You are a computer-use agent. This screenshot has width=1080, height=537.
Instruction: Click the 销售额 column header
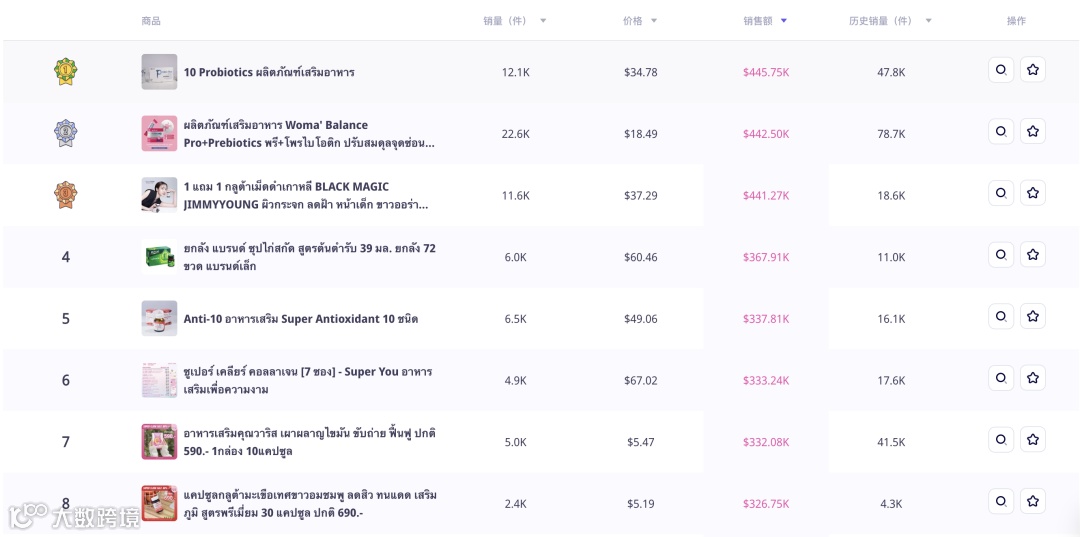(759, 20)
